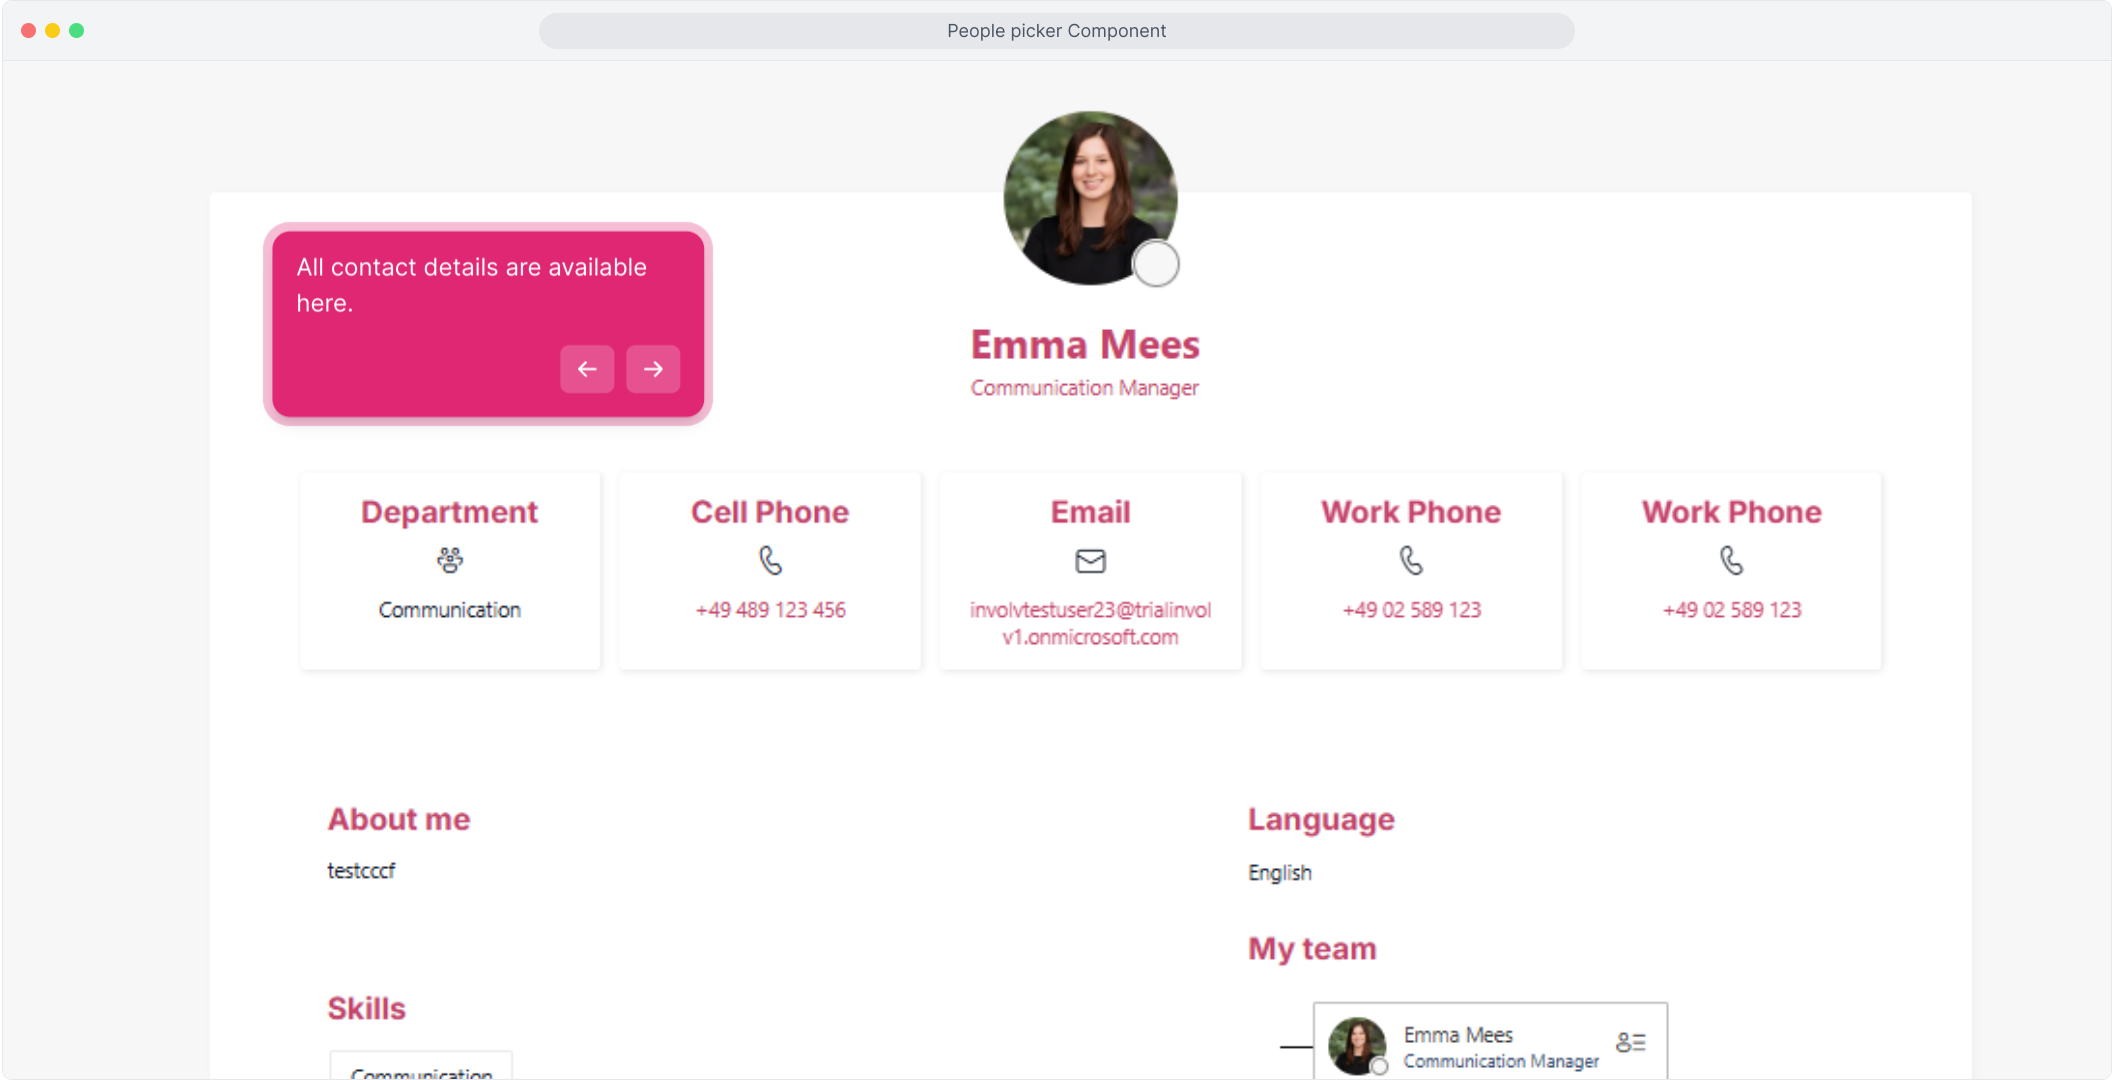Image resolution: width=2114 pixels, height=1080 pixels.
Task: Click the tooltip text 'All contact details are available here.'
Action: [472, 285]
